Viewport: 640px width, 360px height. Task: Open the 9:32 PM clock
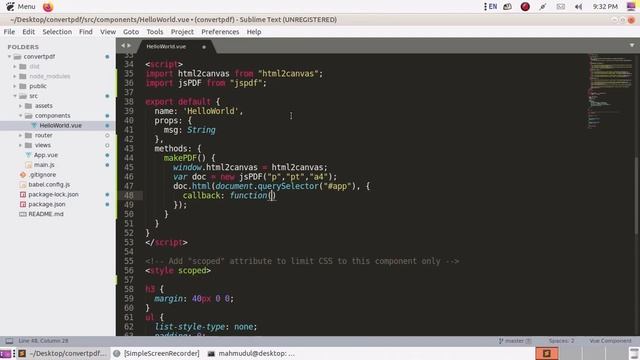click(x=605, y=7)
